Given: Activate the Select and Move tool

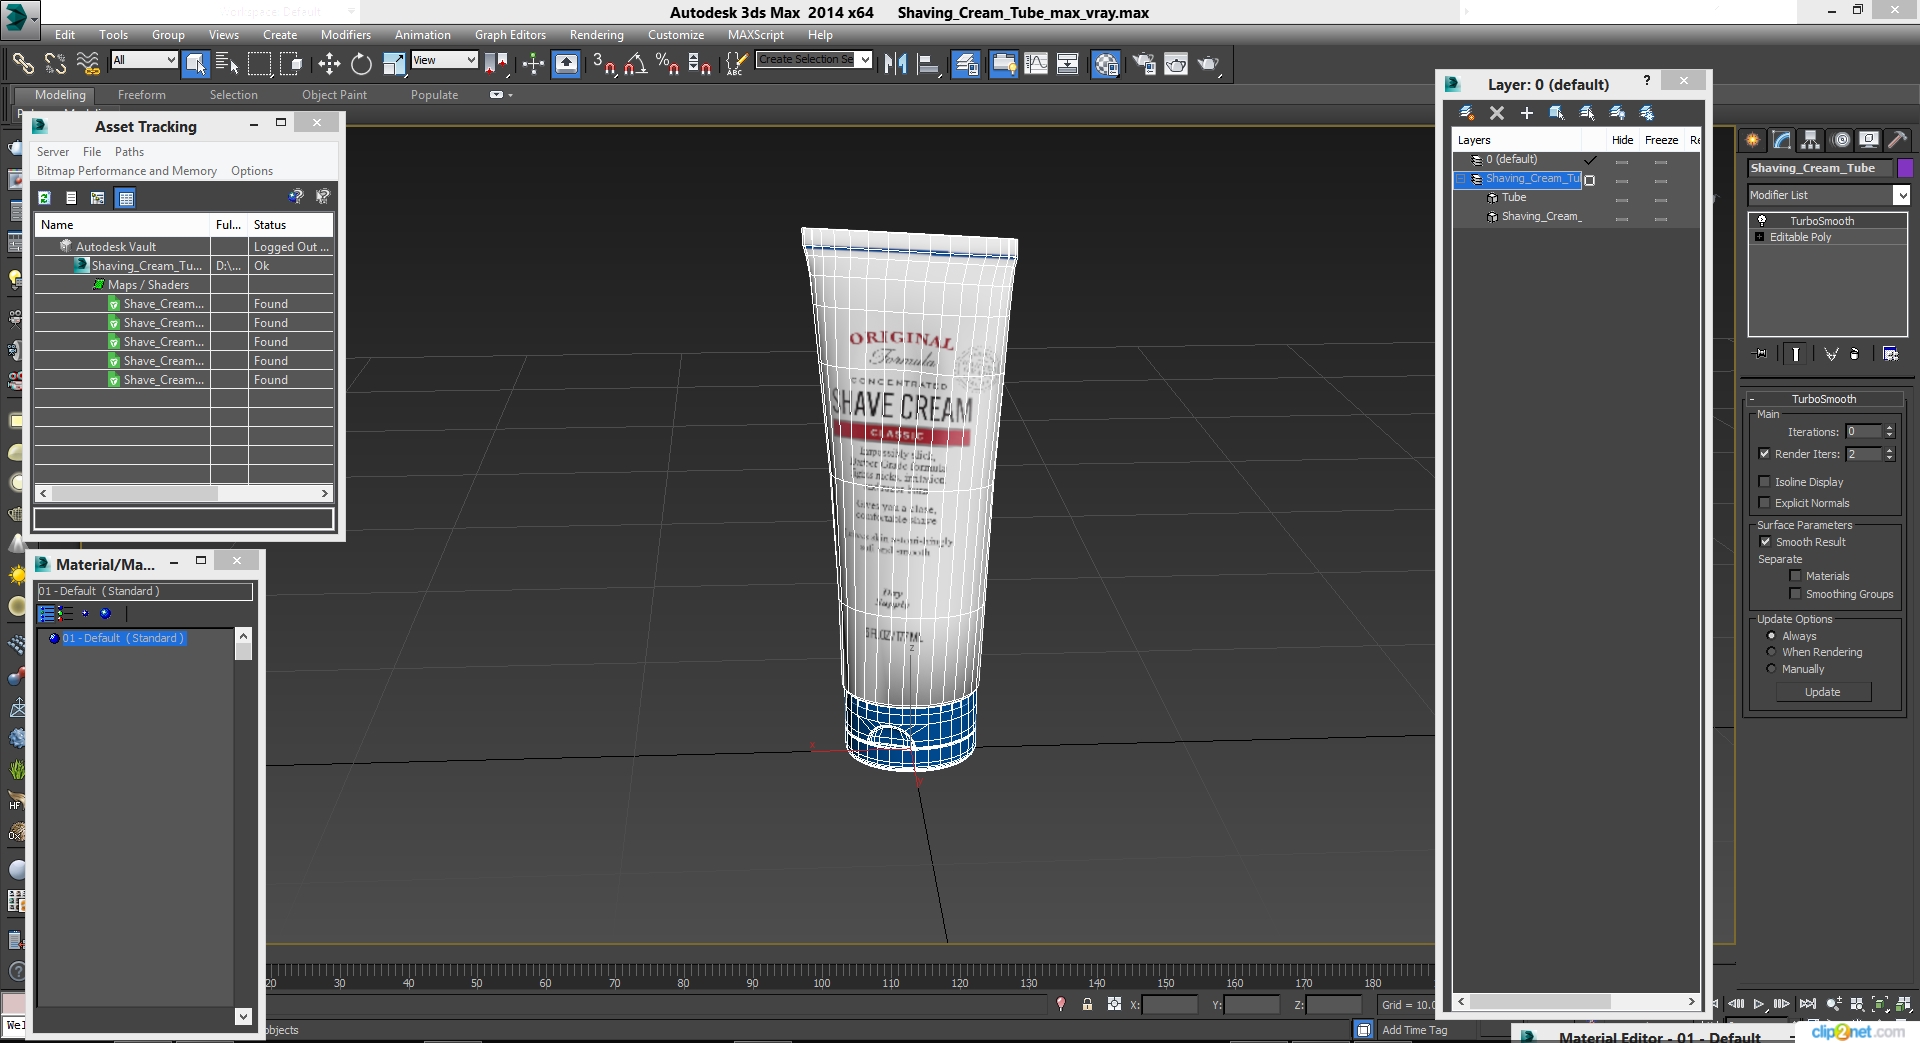Looking at the screenshot, I should (x=329, y=64).
